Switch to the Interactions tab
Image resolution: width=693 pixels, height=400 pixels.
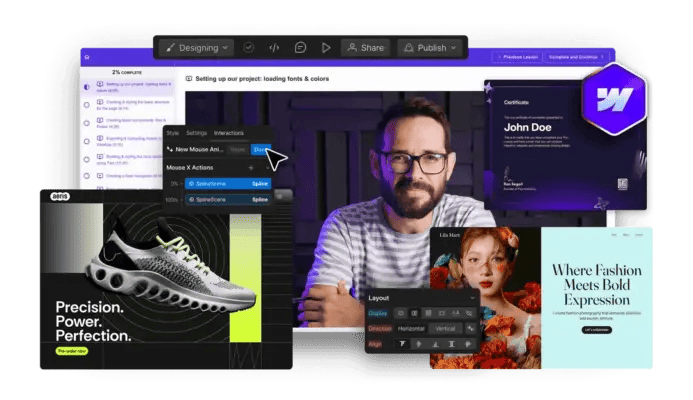pyautogui.click(x=228, y=133)
